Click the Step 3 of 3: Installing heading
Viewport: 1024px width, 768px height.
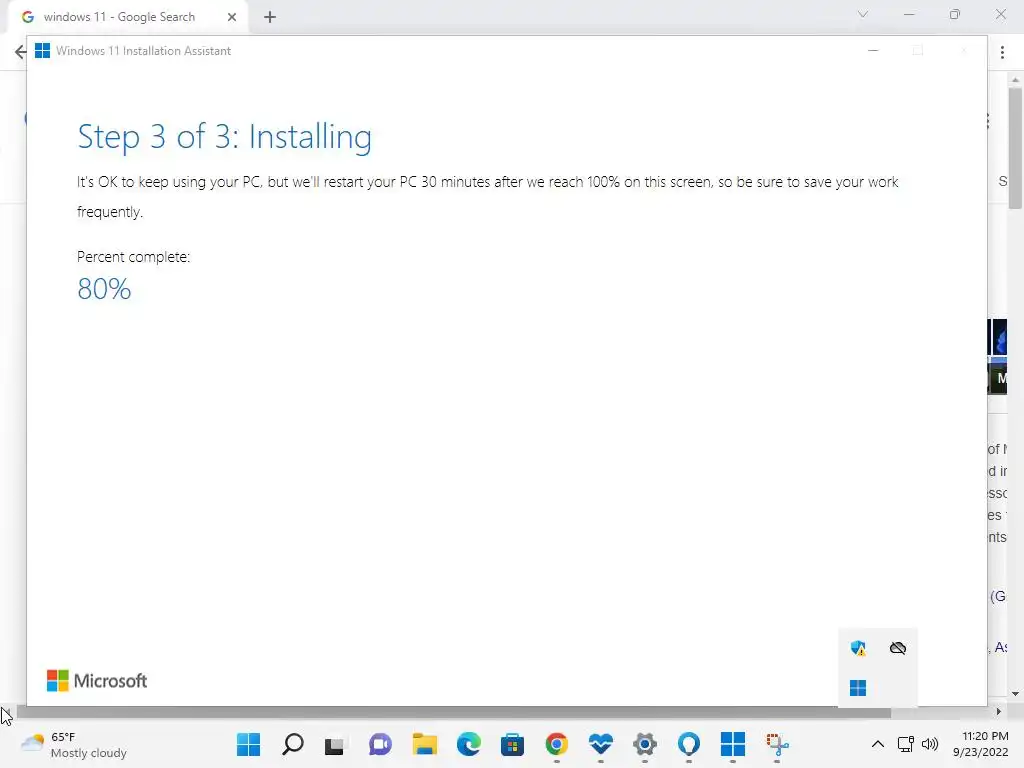(x=225, y=137)
